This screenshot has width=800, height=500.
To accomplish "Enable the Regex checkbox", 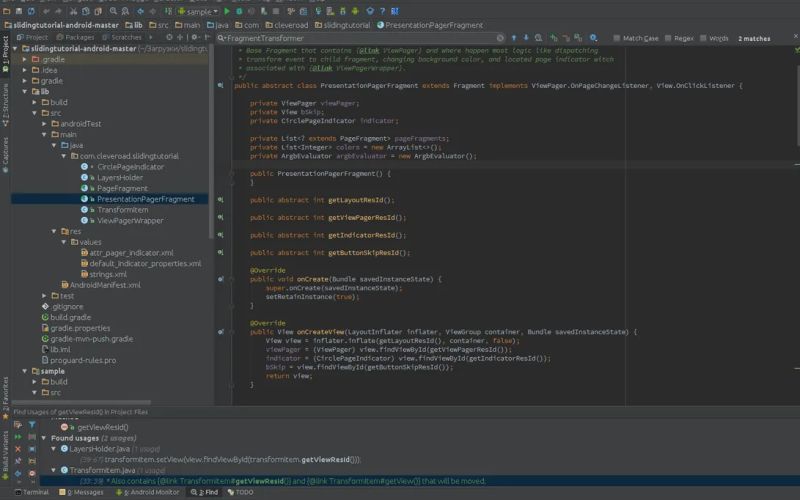I will [x=667, y=38].
